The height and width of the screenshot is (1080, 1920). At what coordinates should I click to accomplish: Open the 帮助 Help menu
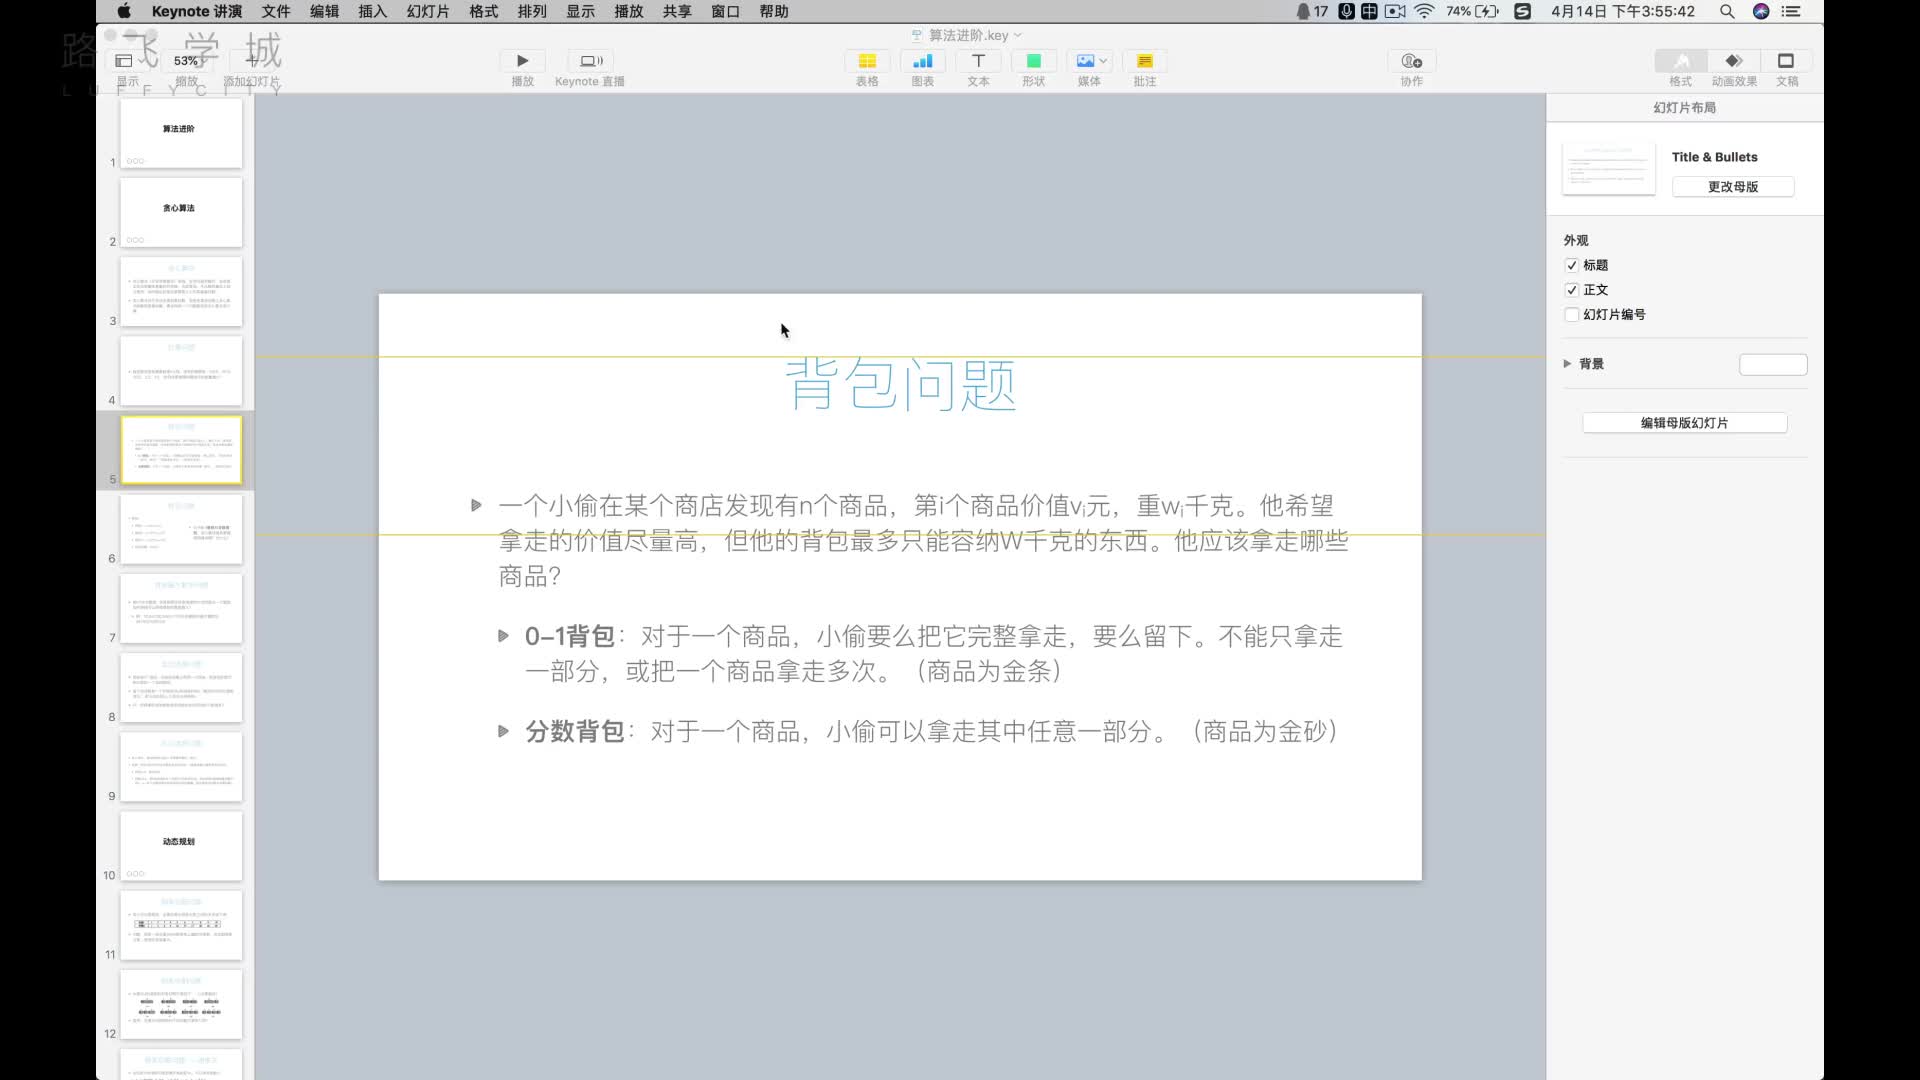click(x=773, y=11)
